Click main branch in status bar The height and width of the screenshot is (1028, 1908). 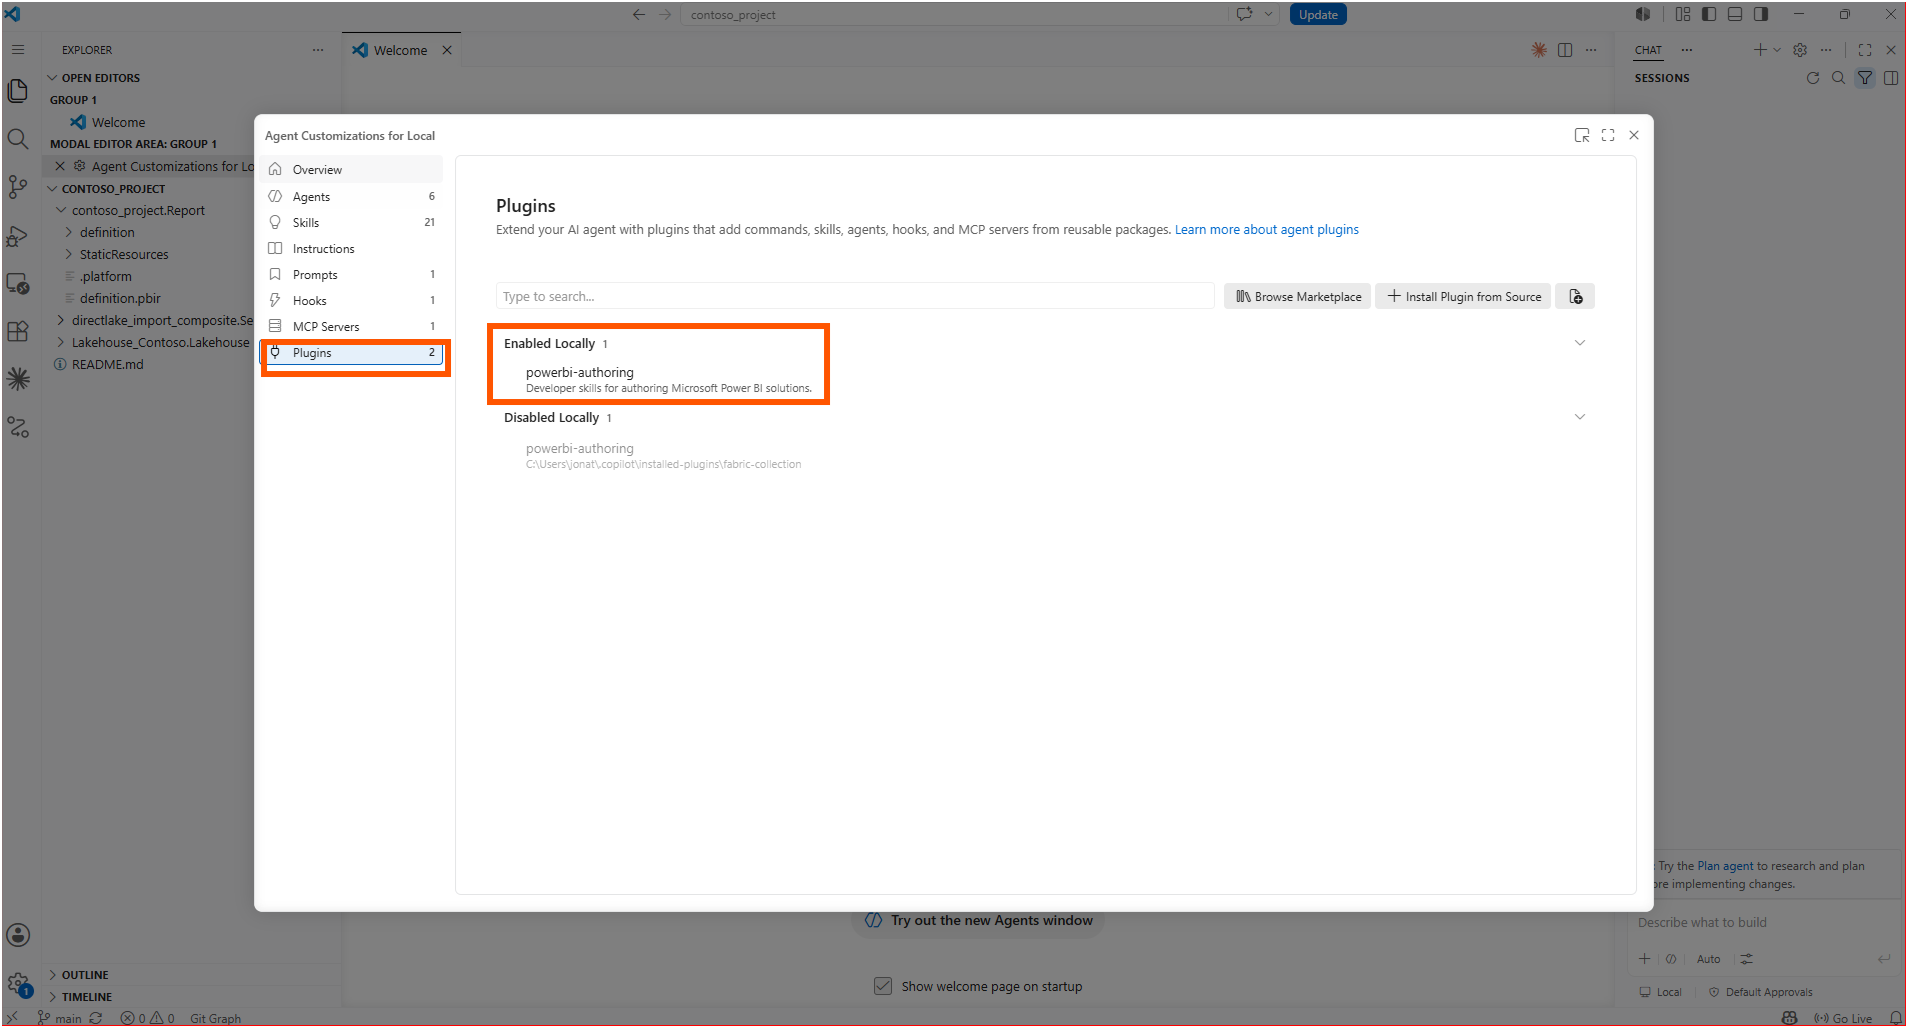click(x=60, y=1018)
